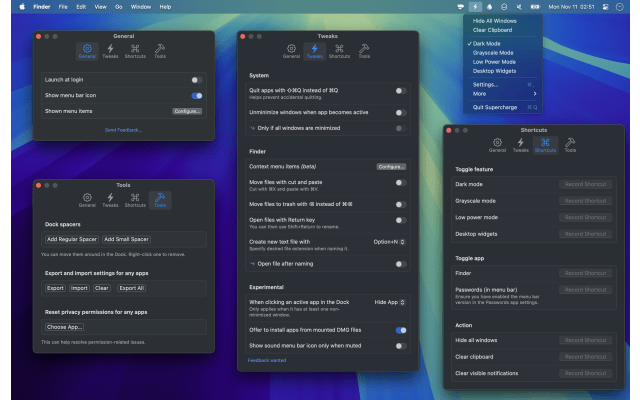
Task: Click the Feedback wanted link
Action: pyautogui.click(x=267, y=360)
